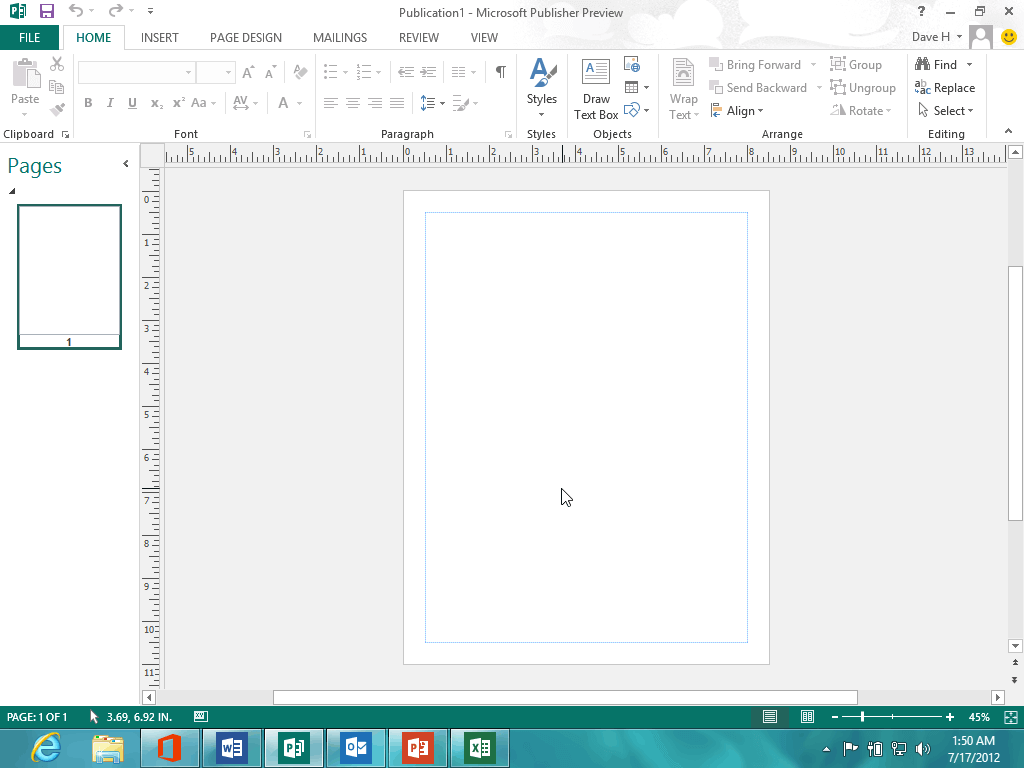Switch to single page view icon
This screenshot has width=1024, height=768.
770,716
